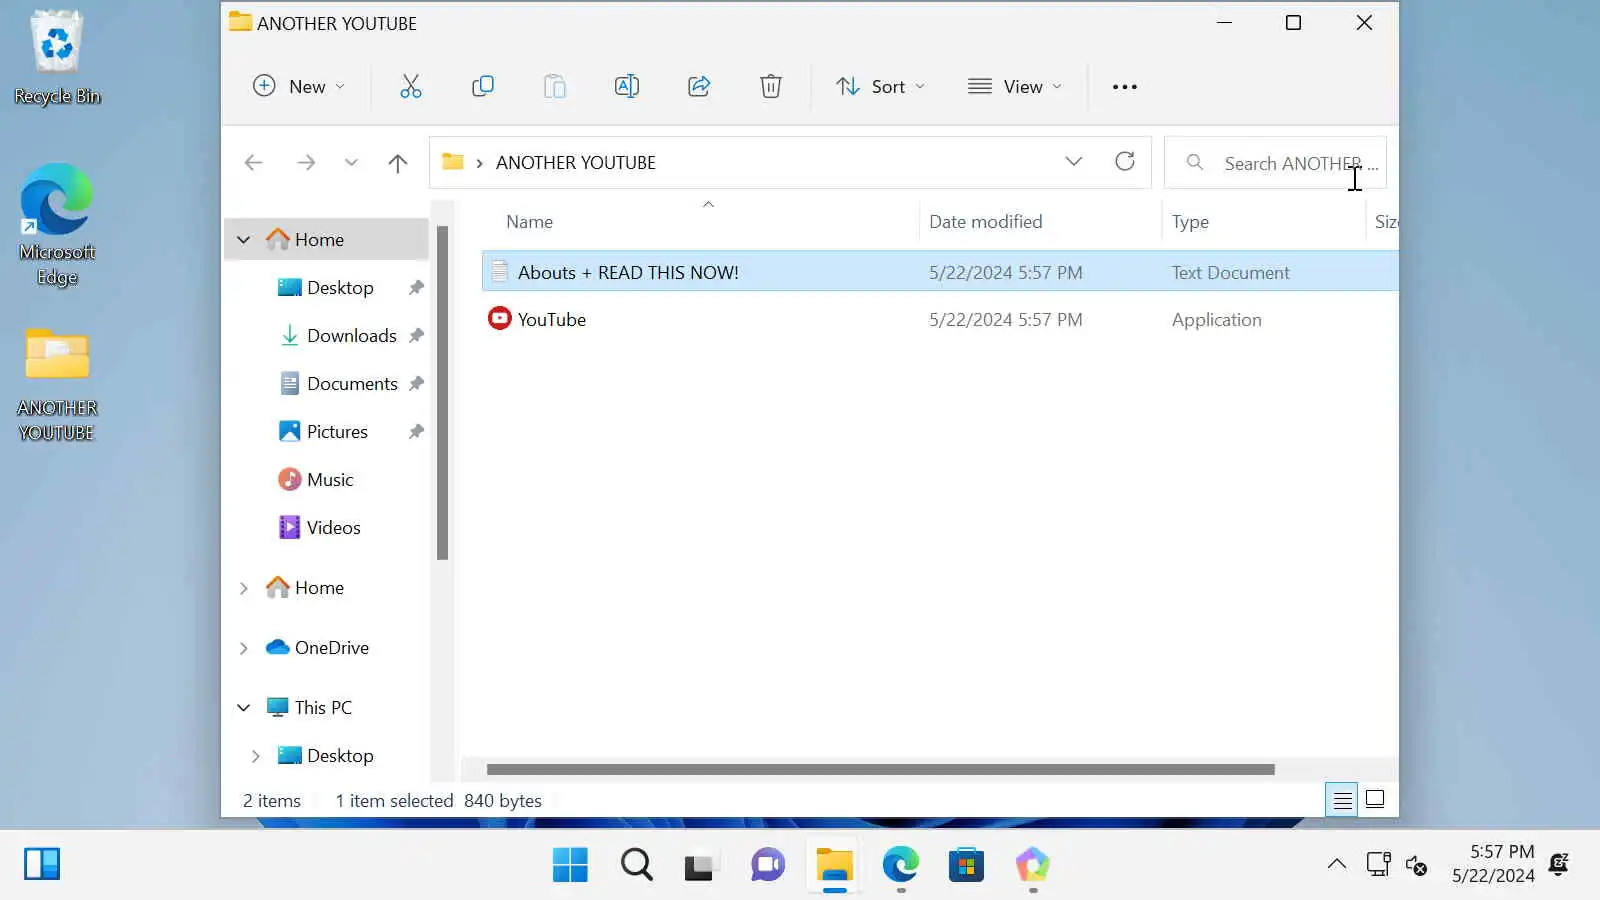The image size is (1600, 900).
Task: Expand Desktop under This PC
Action: 256,756
